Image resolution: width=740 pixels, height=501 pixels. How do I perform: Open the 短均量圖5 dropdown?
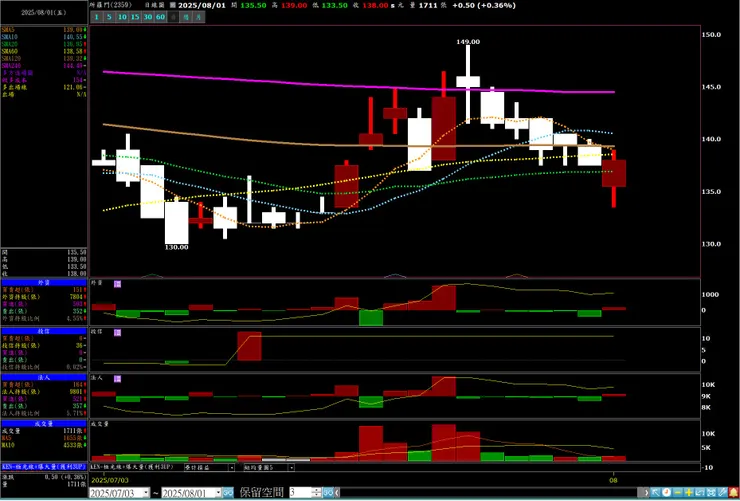pos(291,468)
